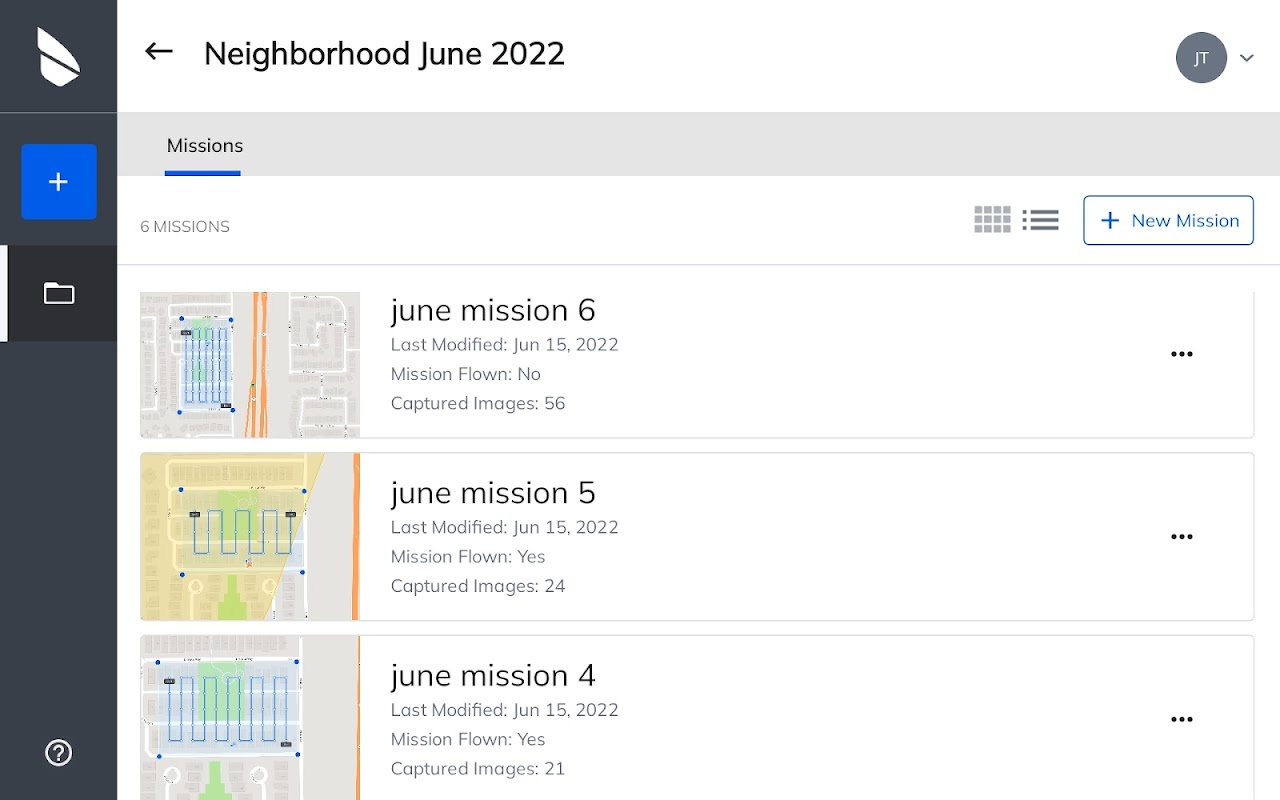Go back using the left arrow
The height and width of the screenshot is (800, 1280).
159,52
